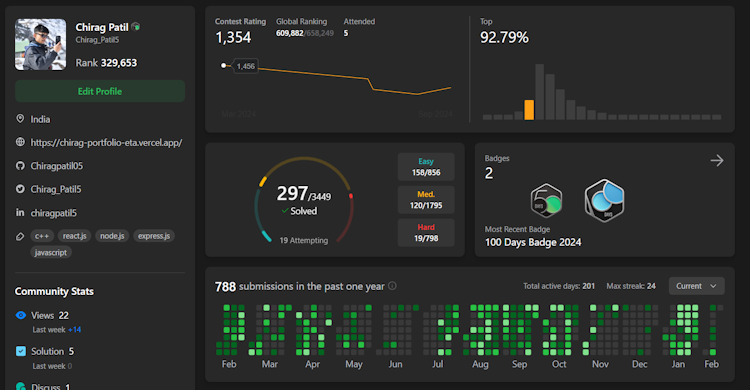Open Chirag Patil's profile avatar photo

(x=40, y=45)
